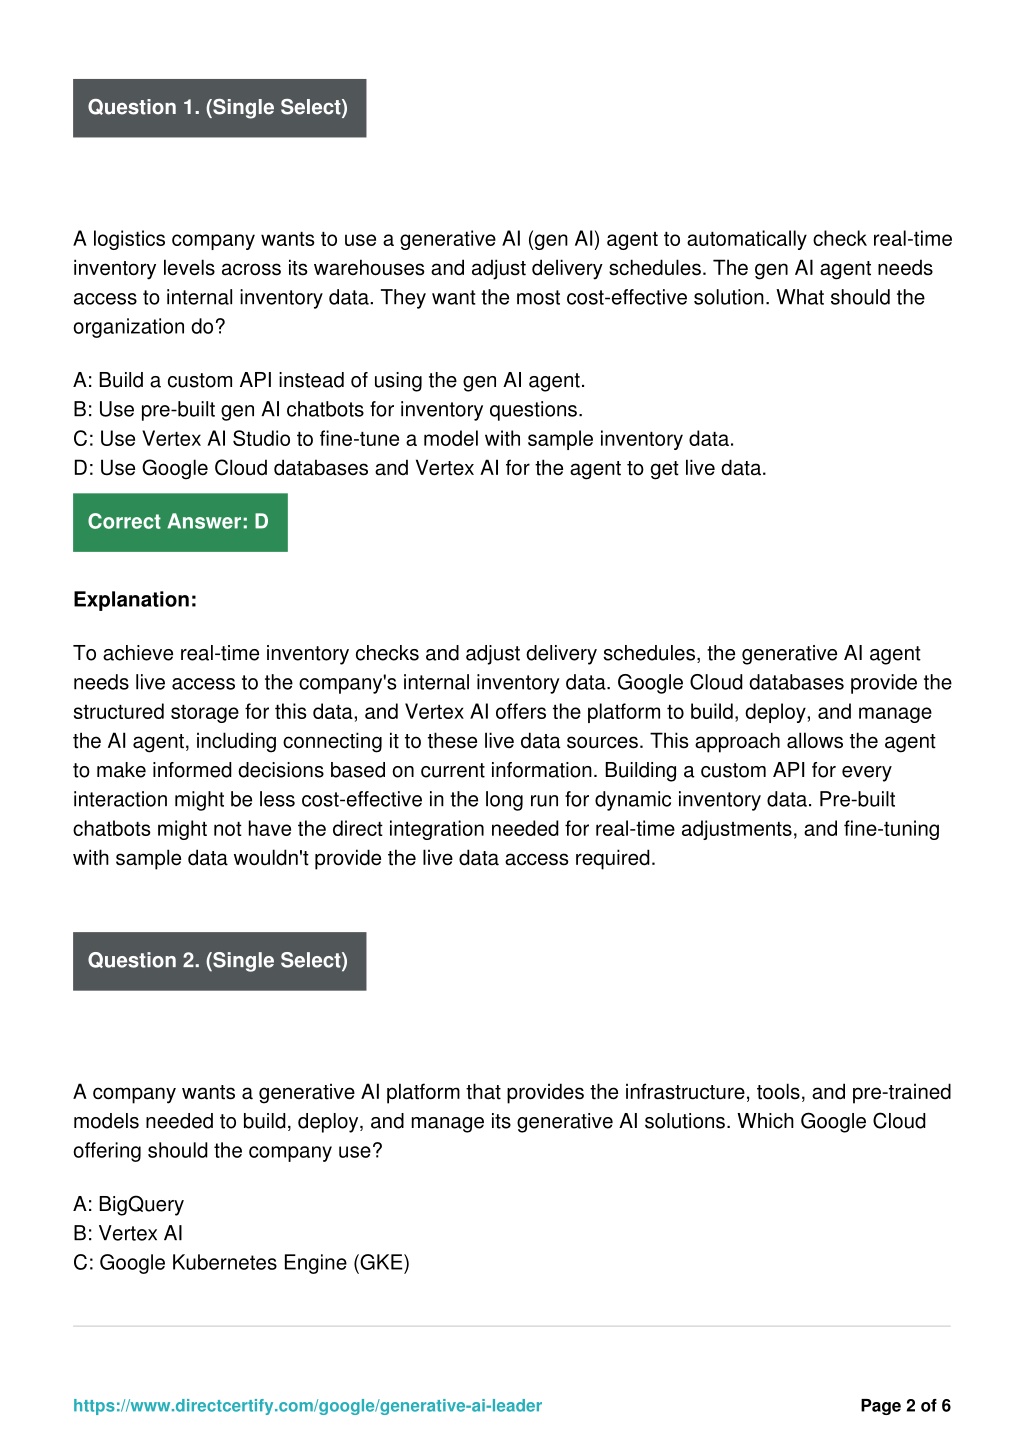Choose answer A: BigQuery
Image resolution: width=1024 pixels, height=1448 pixels.
(x=128, y=1204)
